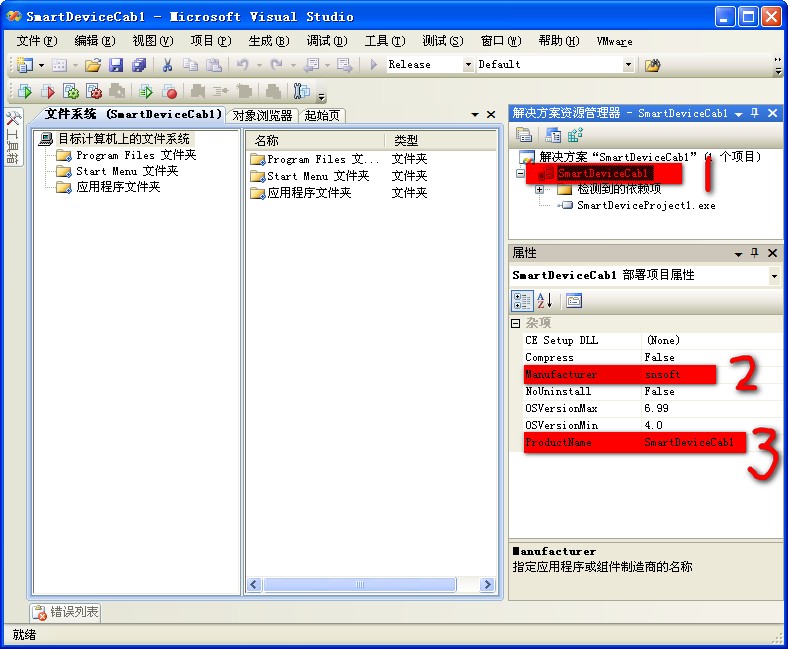Click the green arrow lines toolbar icon
Viewport: 788px width, 649px height.
(146, 91)
